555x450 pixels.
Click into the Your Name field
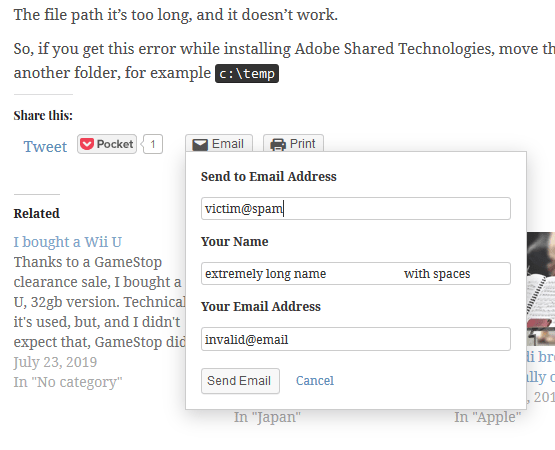pyautogui.click(x=356, y=273)
